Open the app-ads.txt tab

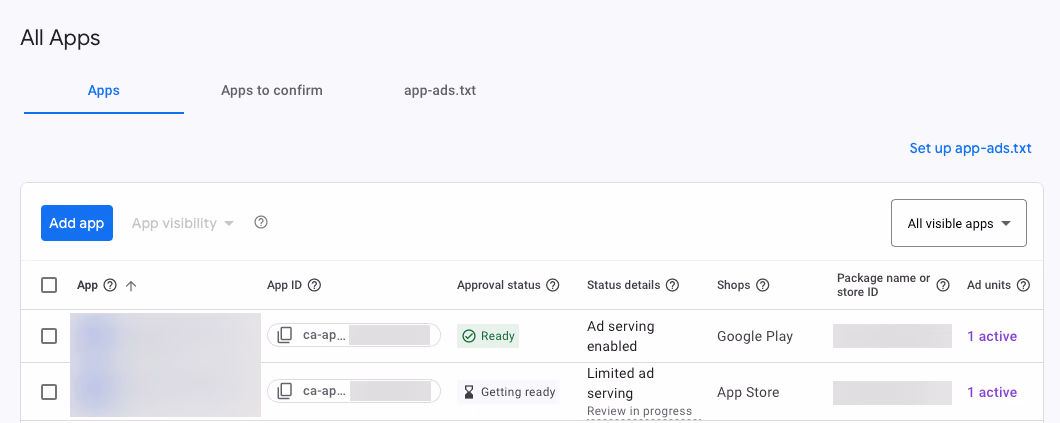click(x=440, y=91)
